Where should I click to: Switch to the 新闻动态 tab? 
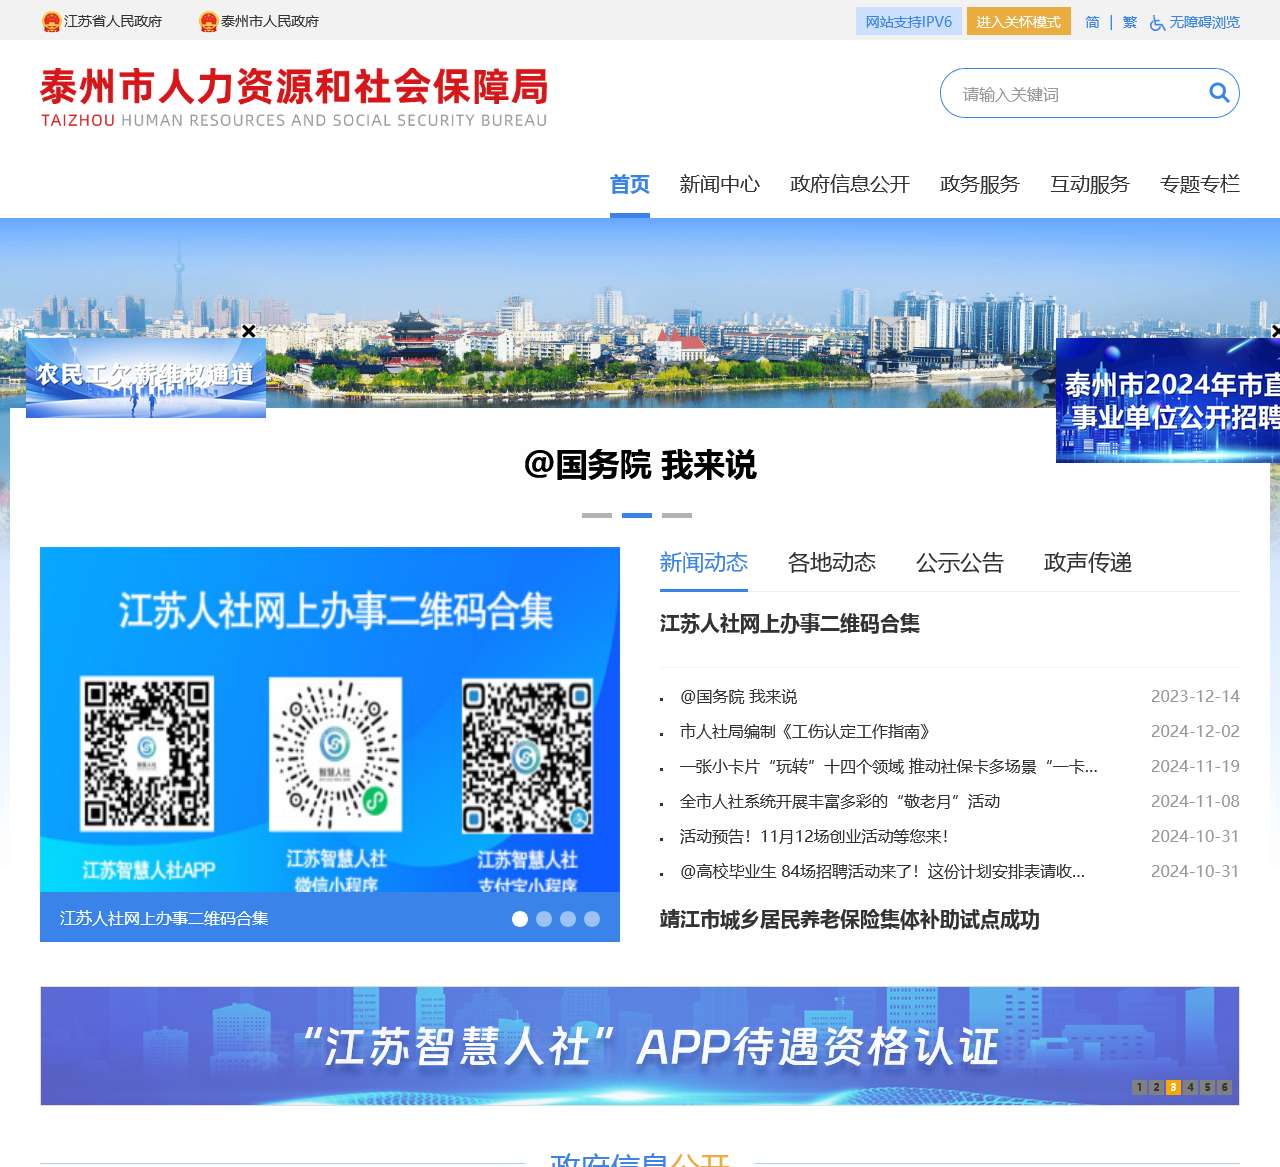pyautogui.click(x=704, y=563)
